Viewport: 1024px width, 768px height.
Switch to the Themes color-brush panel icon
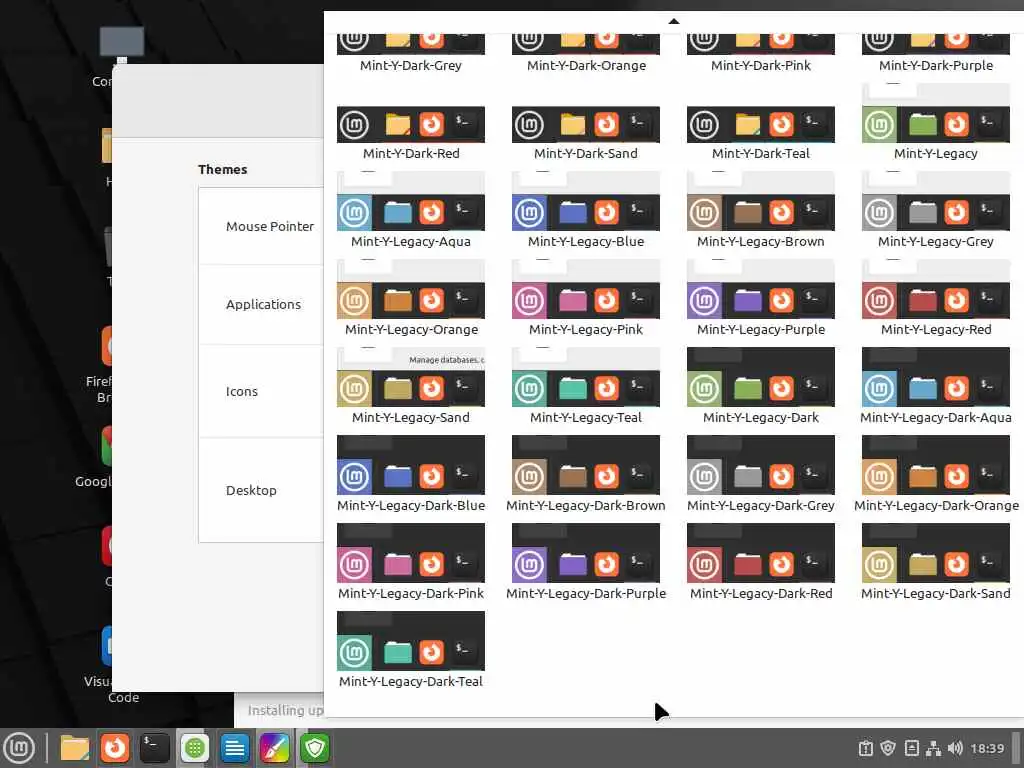point(274,748)
